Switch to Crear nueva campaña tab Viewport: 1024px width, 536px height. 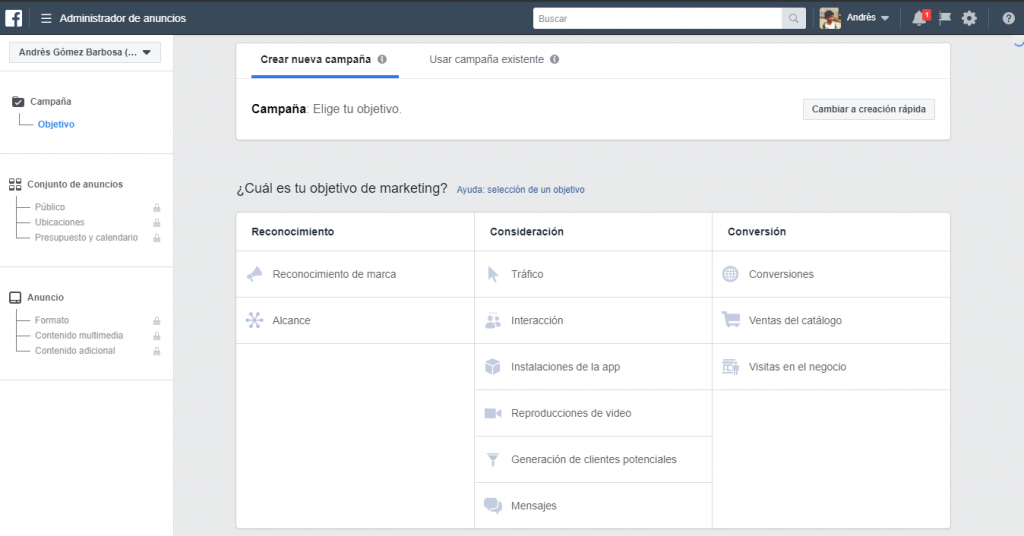[x=315, y=59]
